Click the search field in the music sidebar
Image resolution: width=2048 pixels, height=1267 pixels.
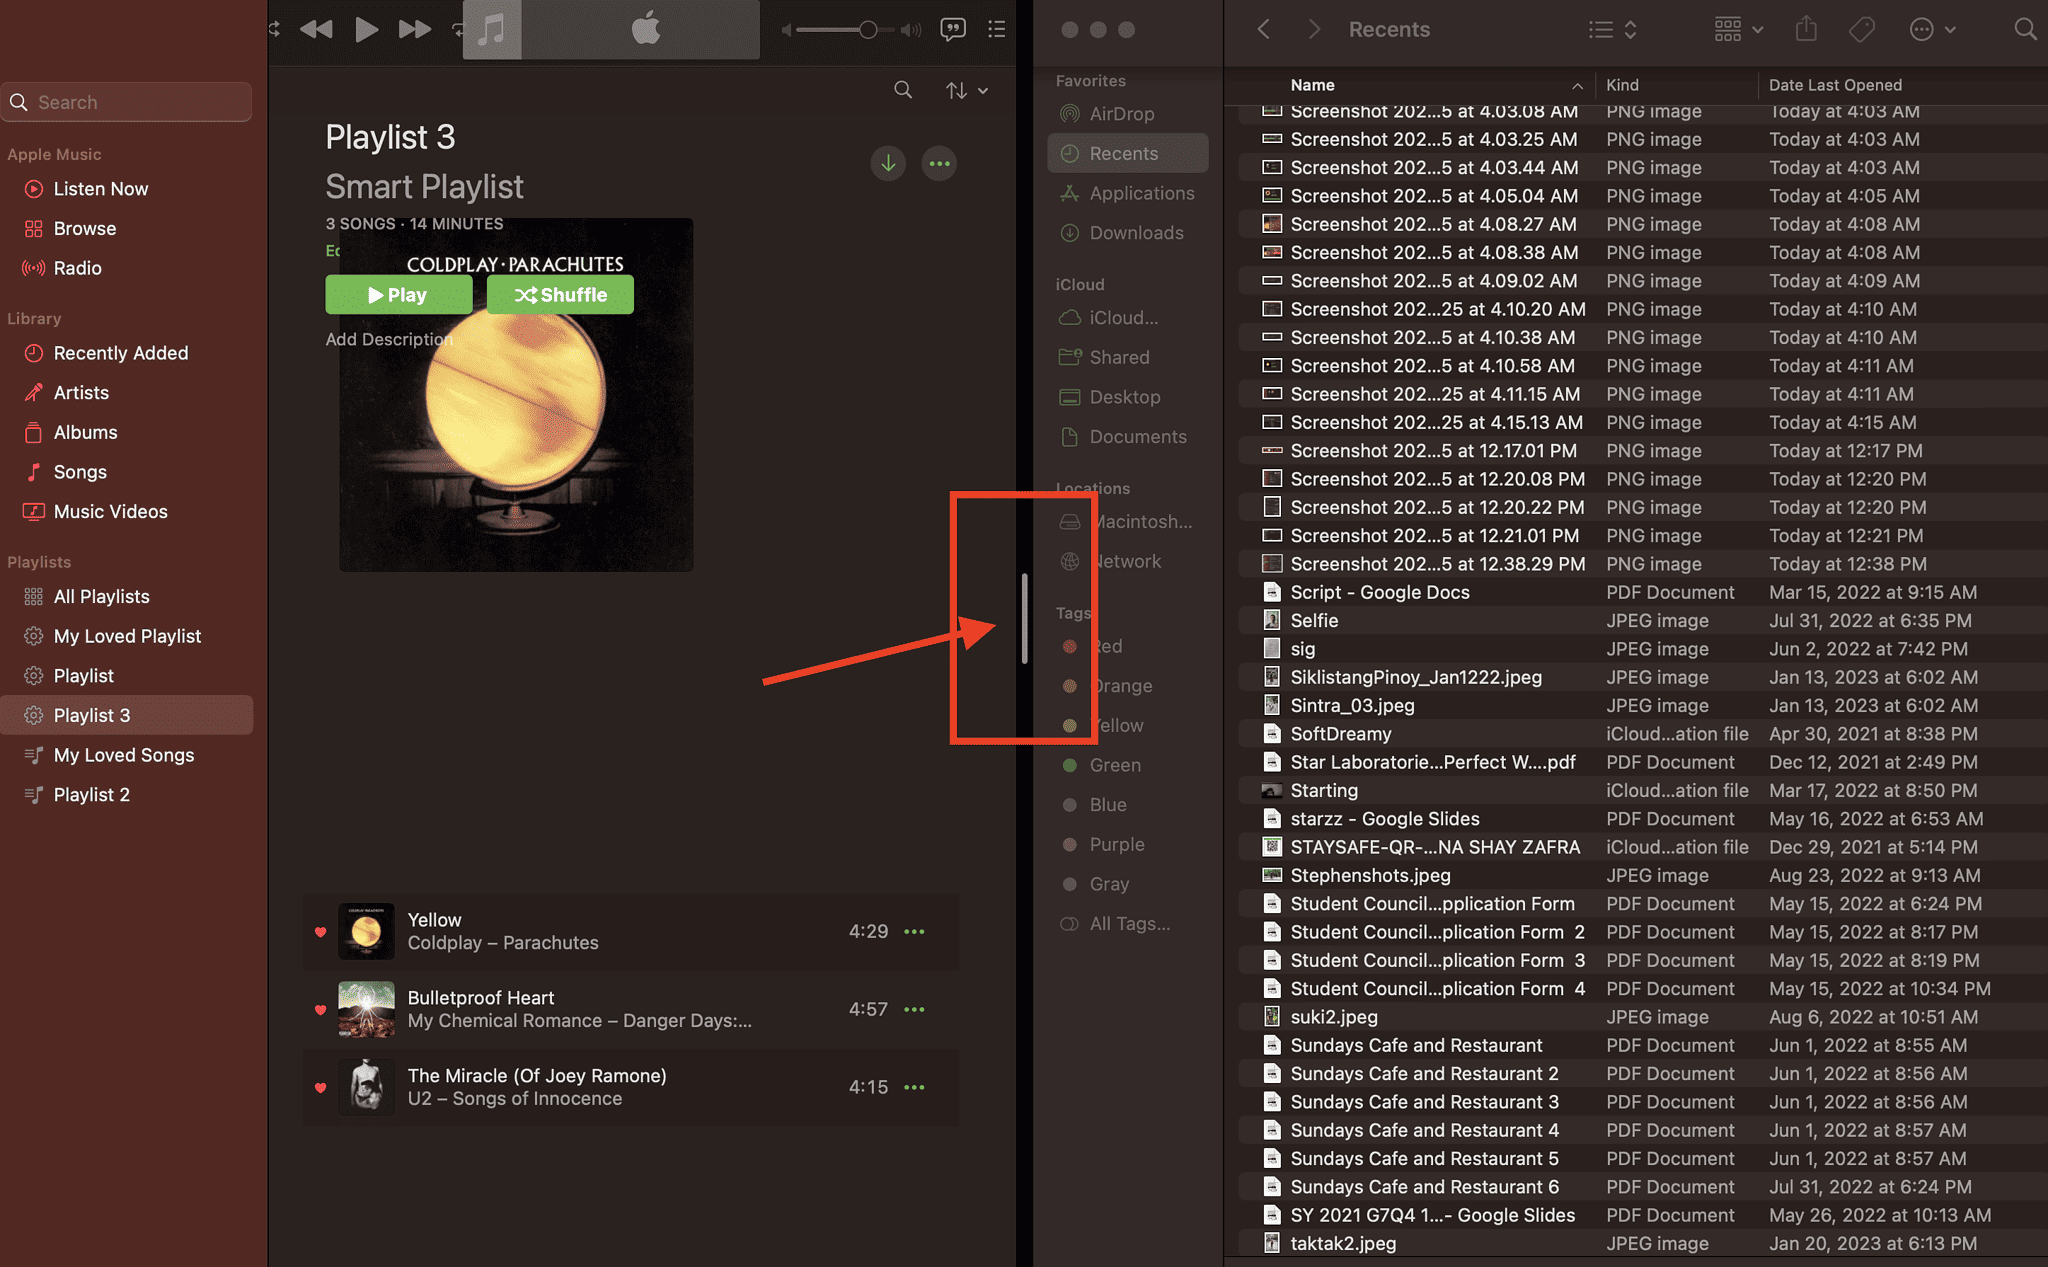coord(127,101)
